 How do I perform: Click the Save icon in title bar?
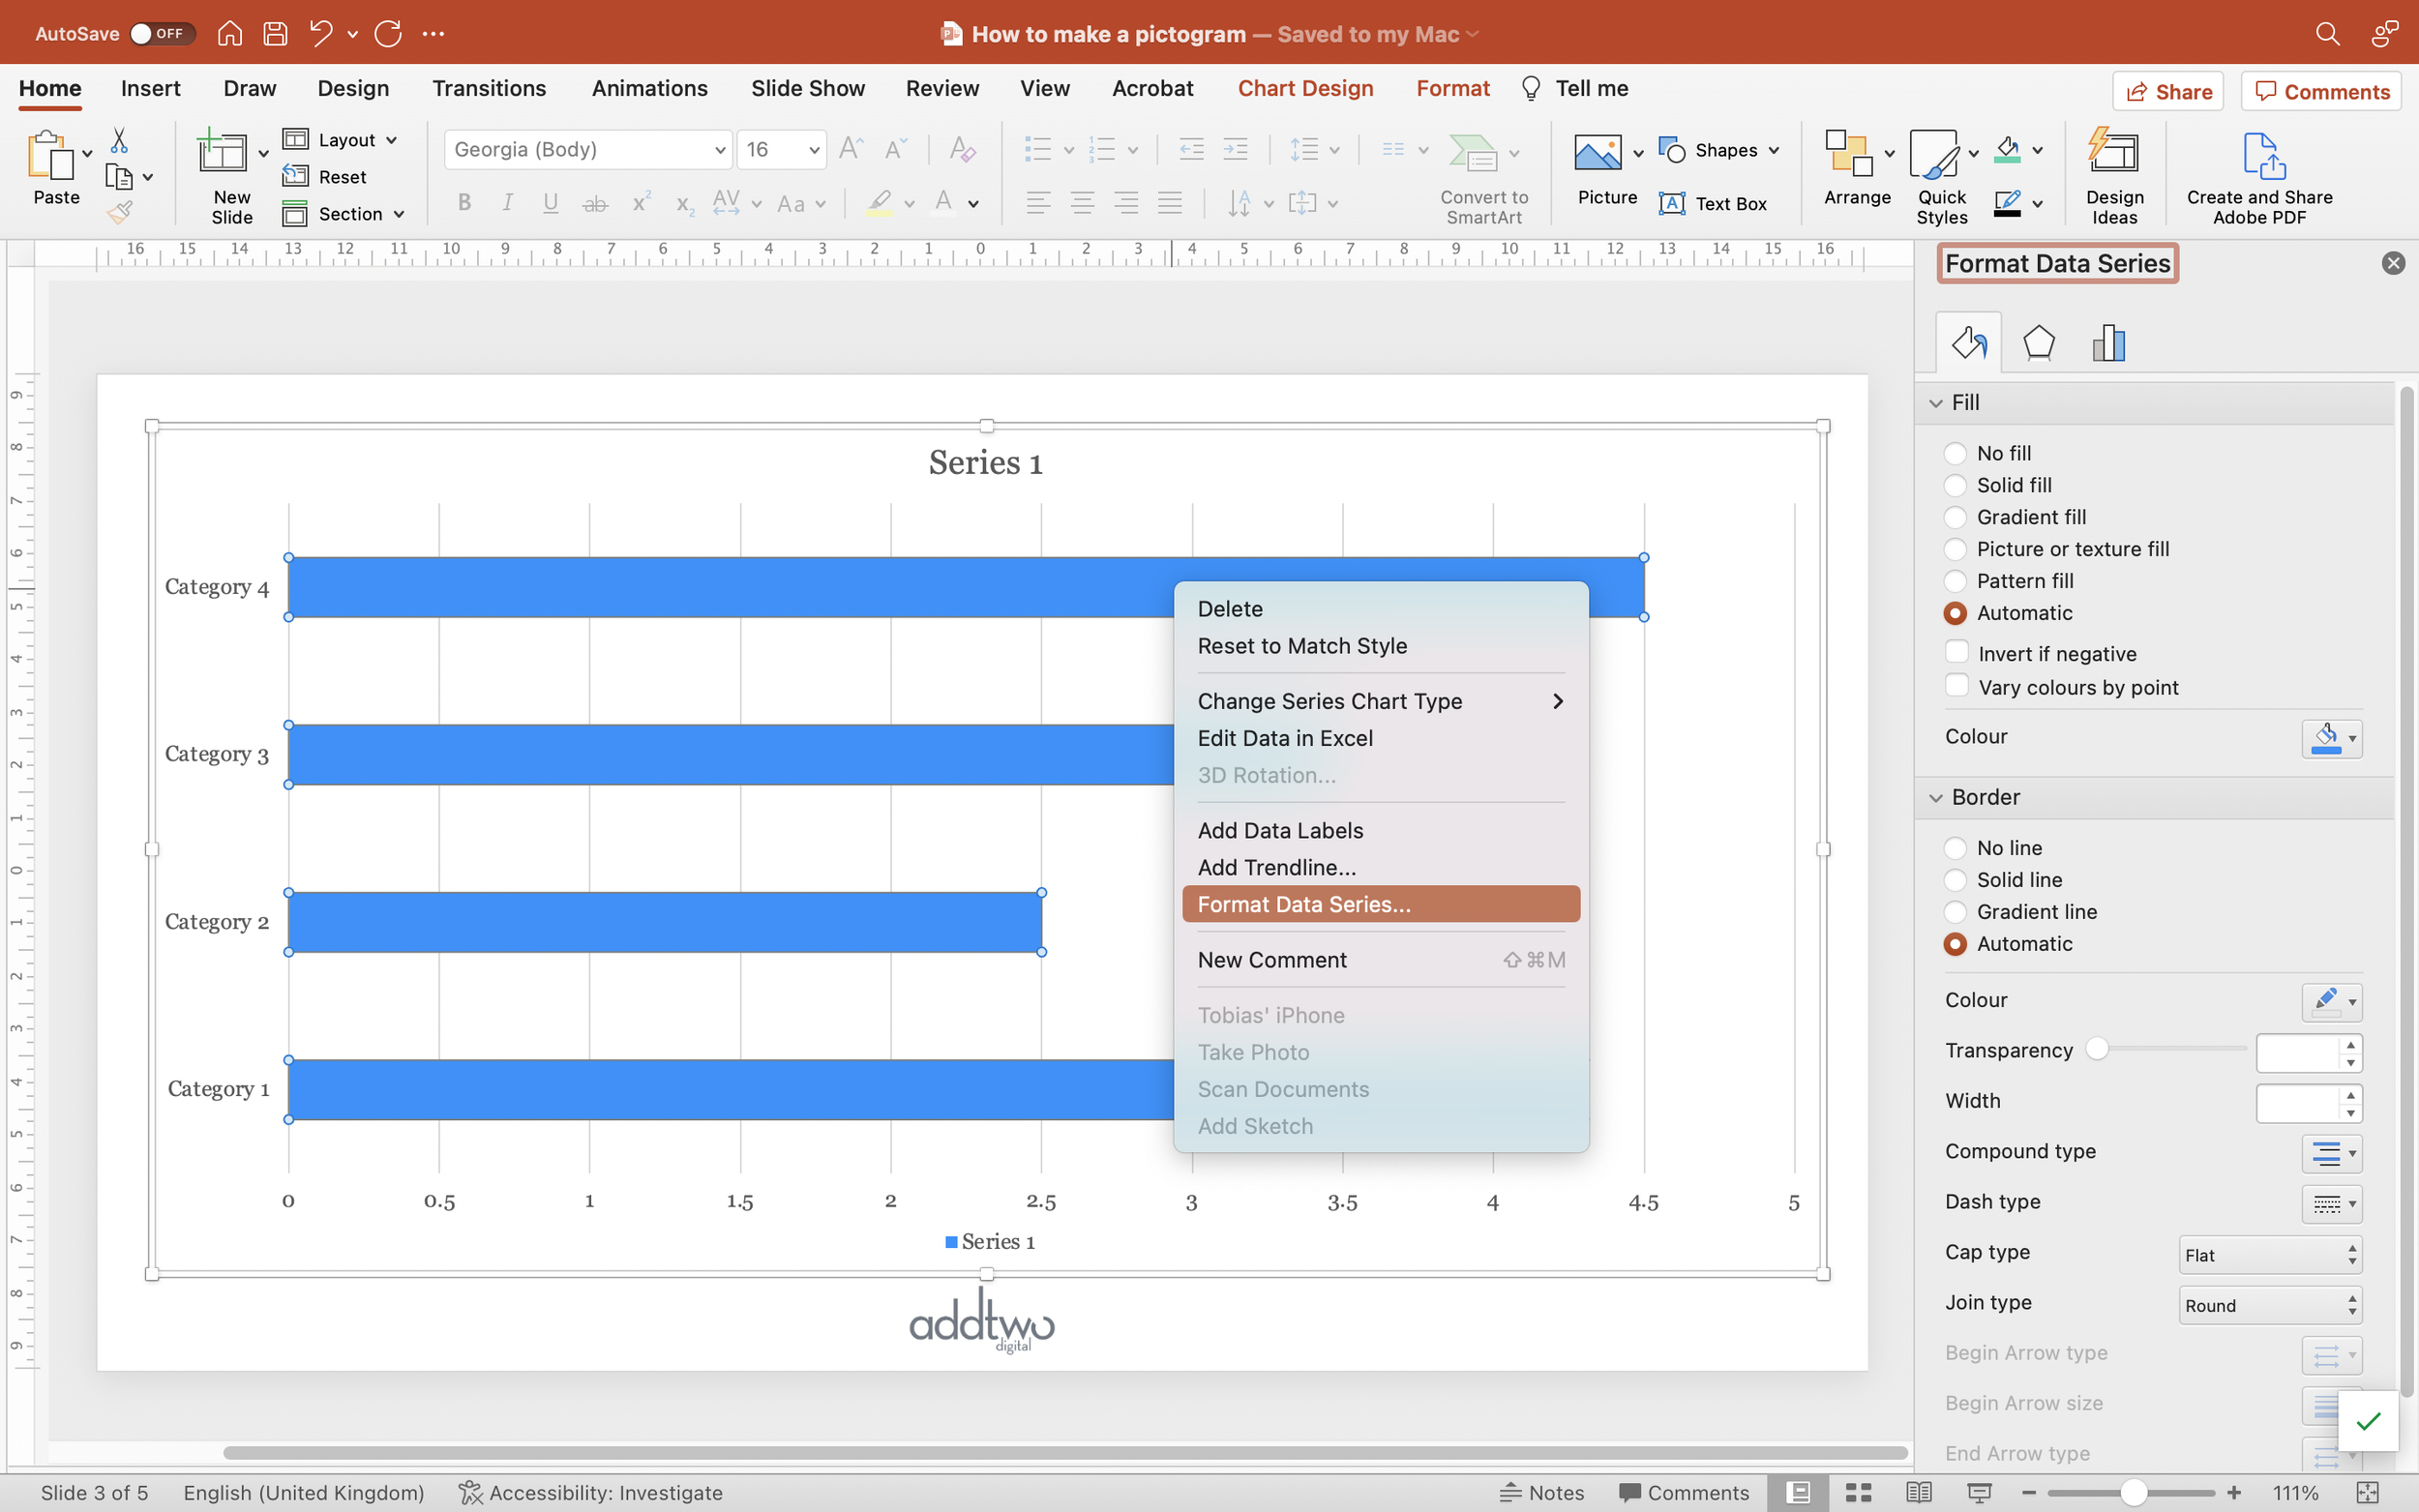[275, 34]
